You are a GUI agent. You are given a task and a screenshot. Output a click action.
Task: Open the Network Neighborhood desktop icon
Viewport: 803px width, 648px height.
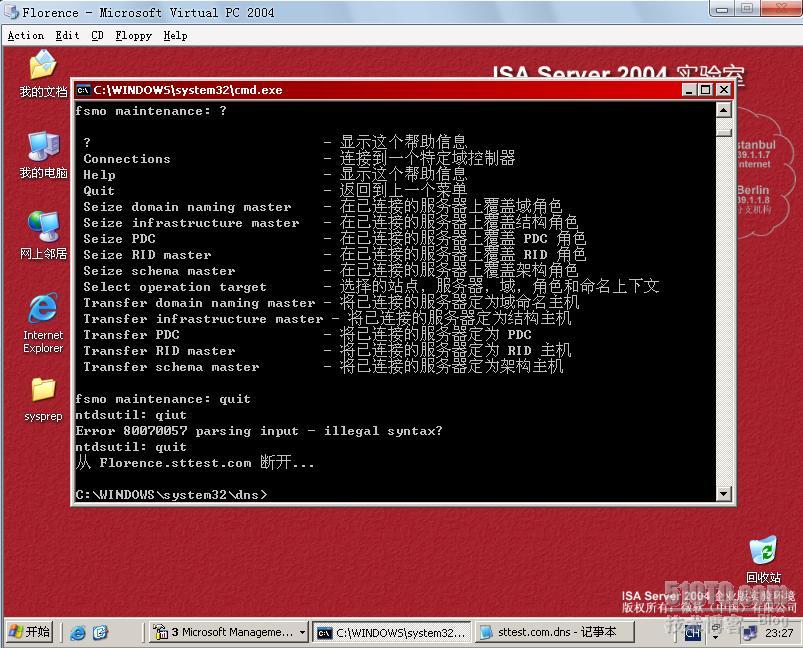click(43, 235)
